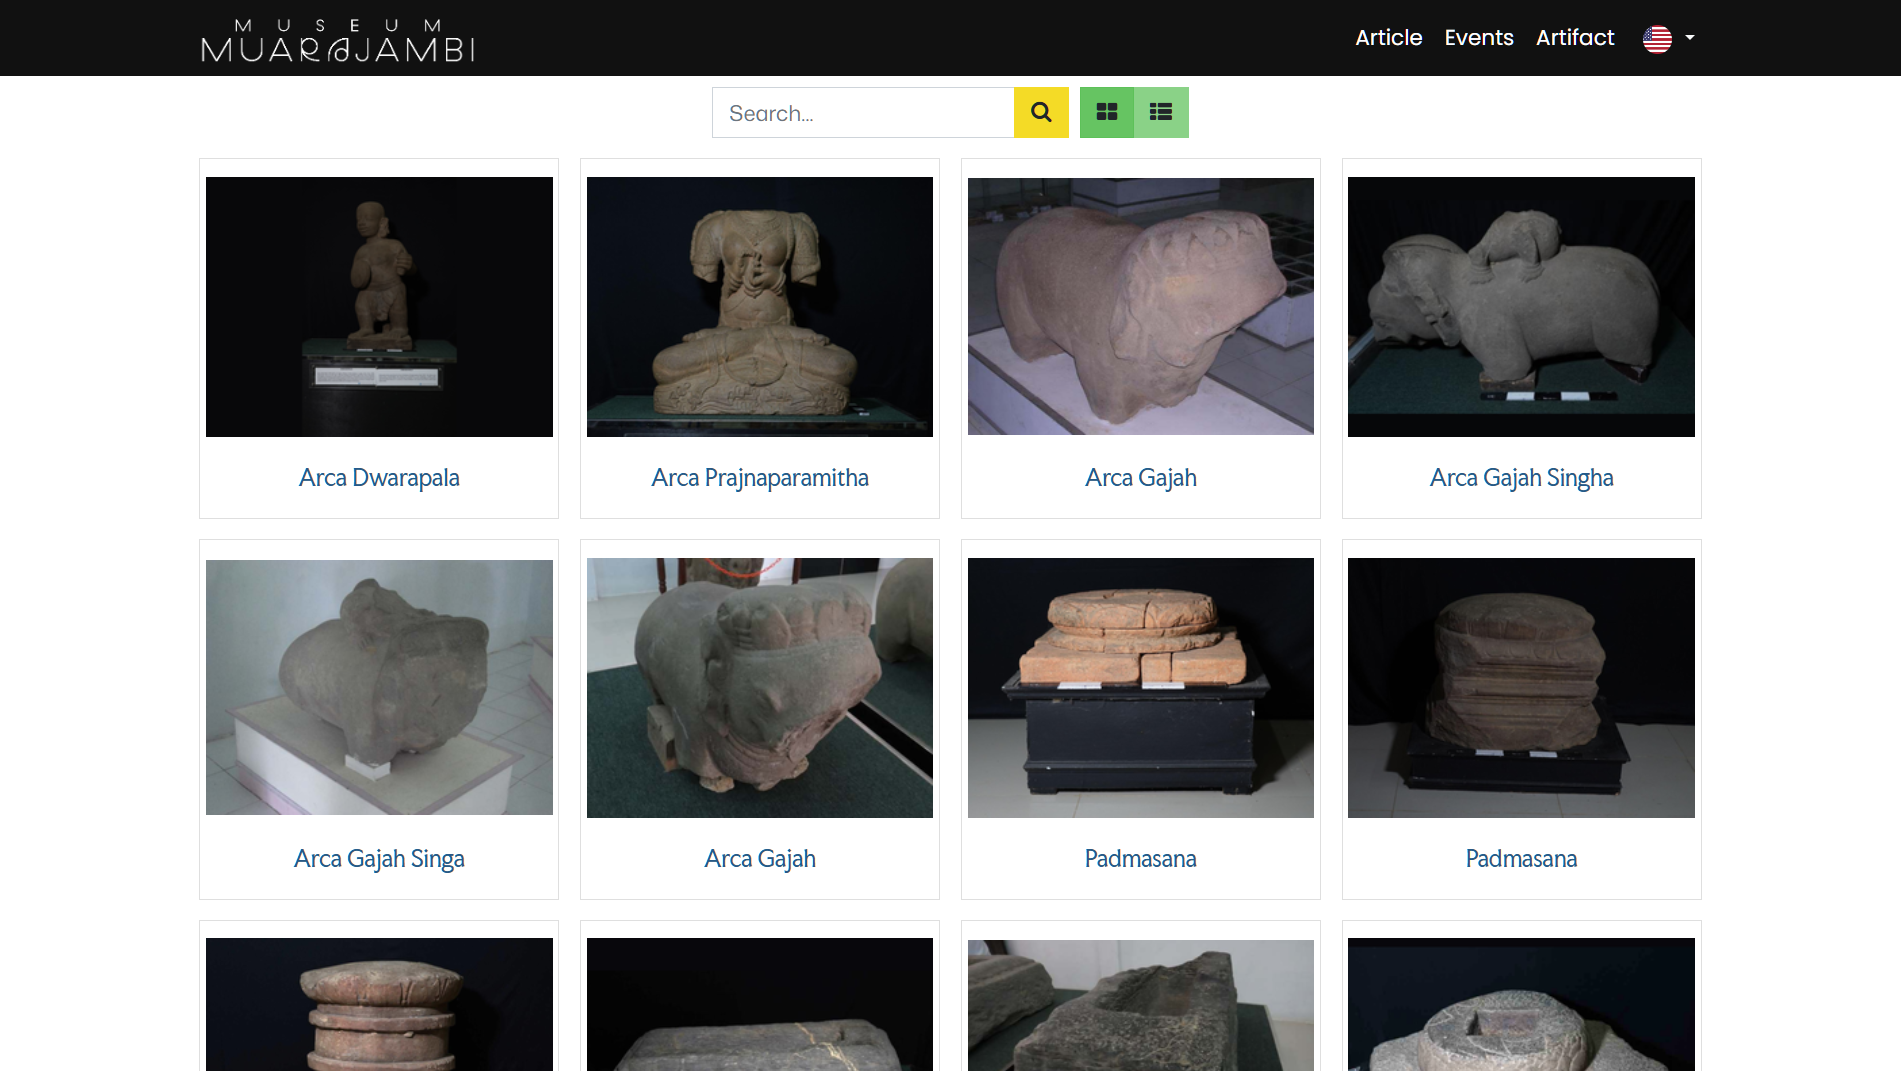The image size is (1901, 1071).
Task: Switch to grid view layout
Action: click(x=1107, y=112)
